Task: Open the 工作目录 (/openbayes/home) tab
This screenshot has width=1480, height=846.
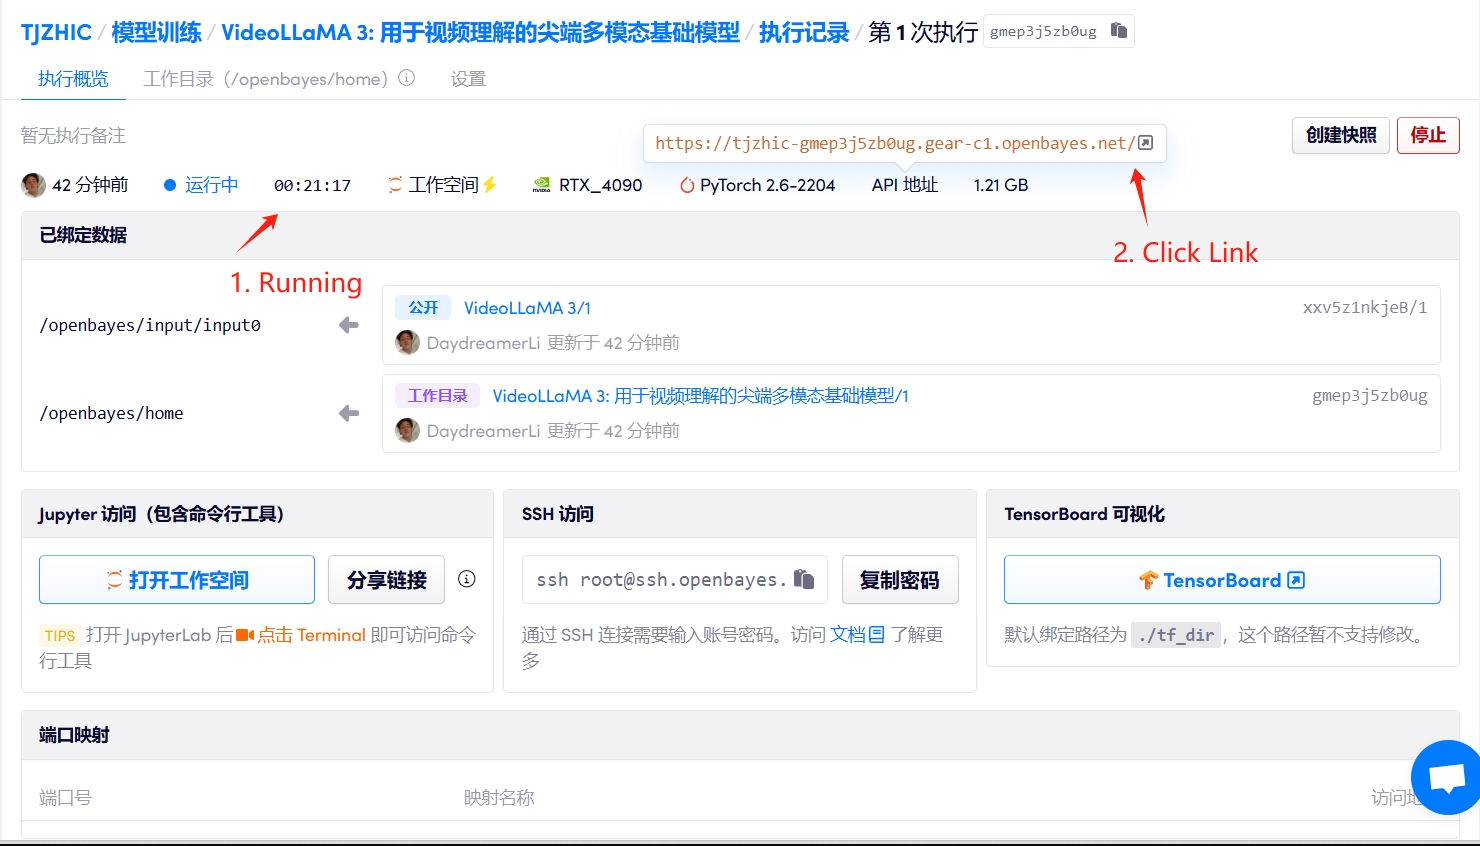Action: (265, 79)
